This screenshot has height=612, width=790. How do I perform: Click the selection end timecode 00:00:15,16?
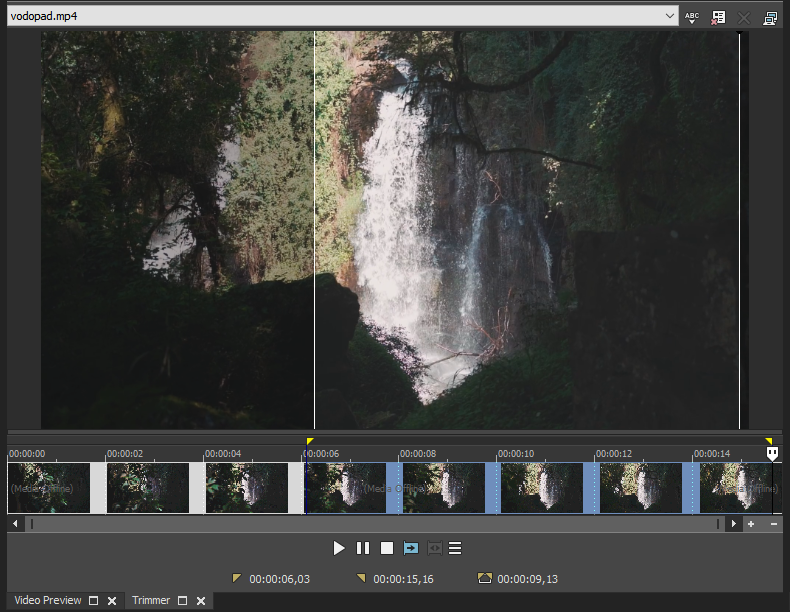pos(403,578)
